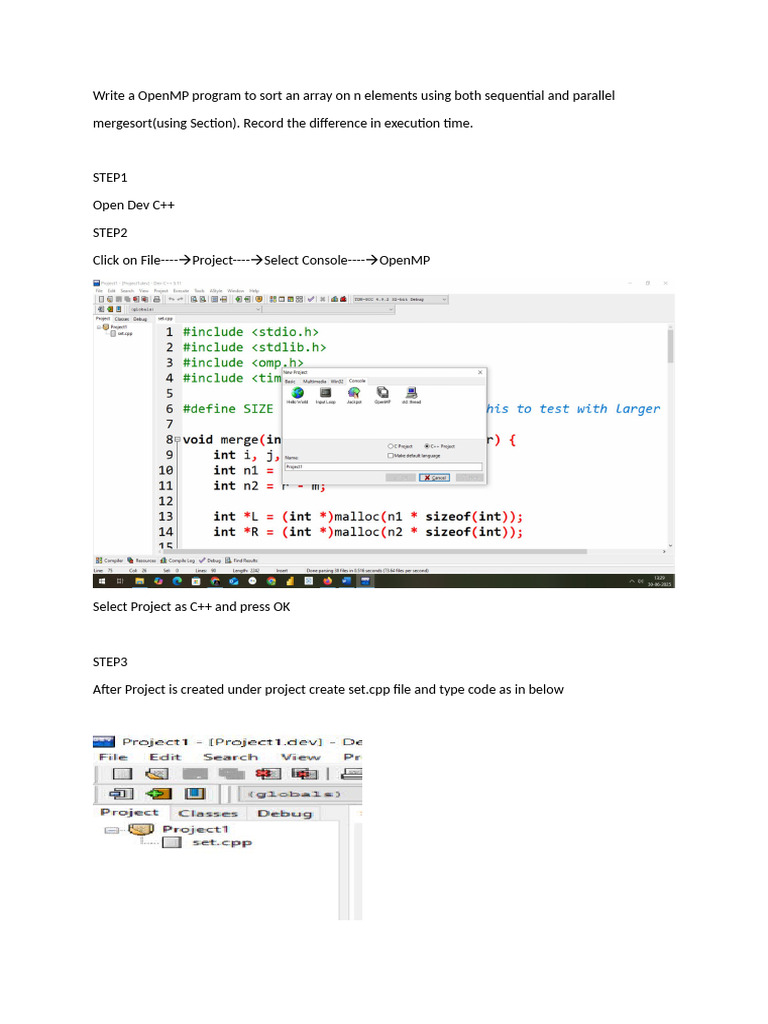Cancel the New Project dialog
Screen dimensions: 768x1024
(434, 477)
